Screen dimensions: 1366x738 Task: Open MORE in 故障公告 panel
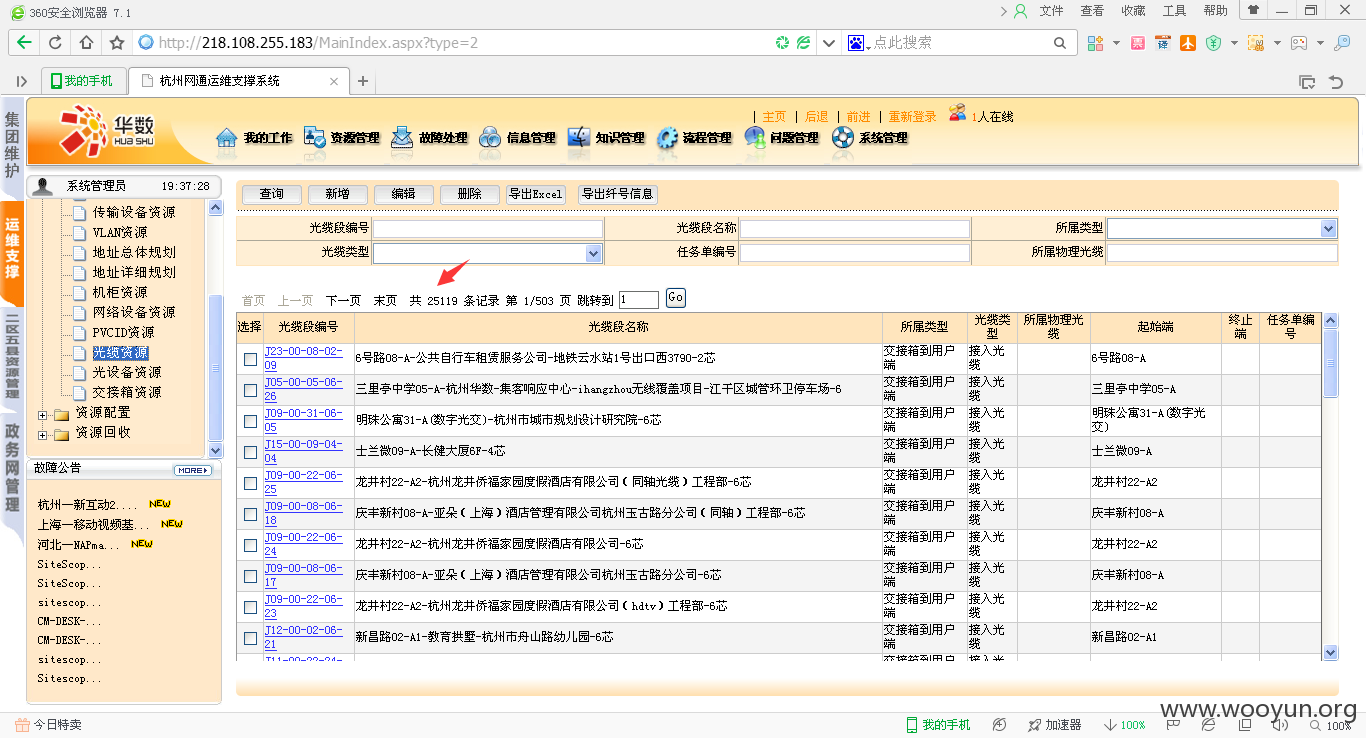[193, 470]
